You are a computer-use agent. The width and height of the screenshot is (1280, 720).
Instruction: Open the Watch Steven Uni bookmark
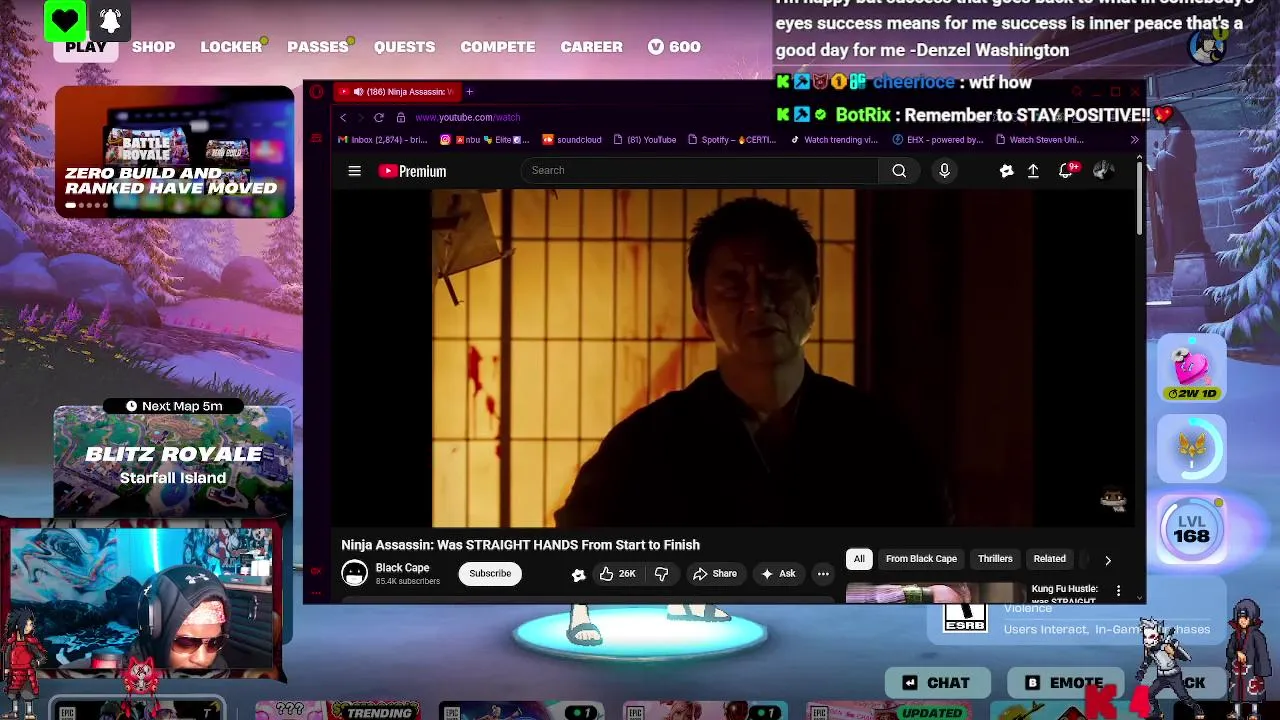point(1040,140)
